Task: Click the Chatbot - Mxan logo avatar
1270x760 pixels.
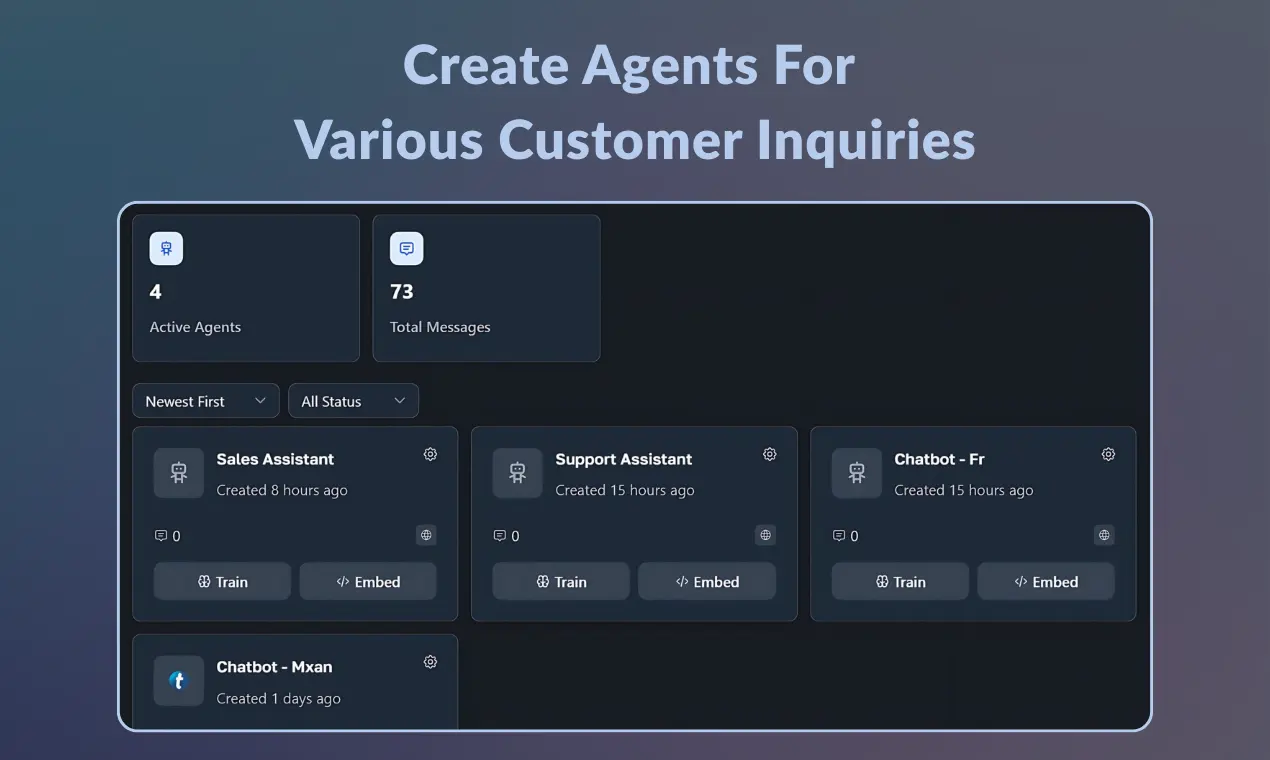Action: click(x=179, y=681)
